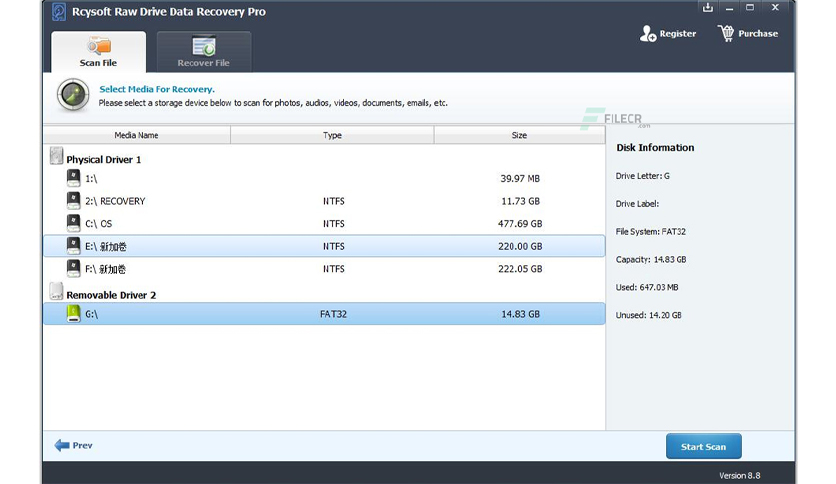The image size is (836, 484).
Task: Click the drive icon for F:\
Action: tap(74, 268)
